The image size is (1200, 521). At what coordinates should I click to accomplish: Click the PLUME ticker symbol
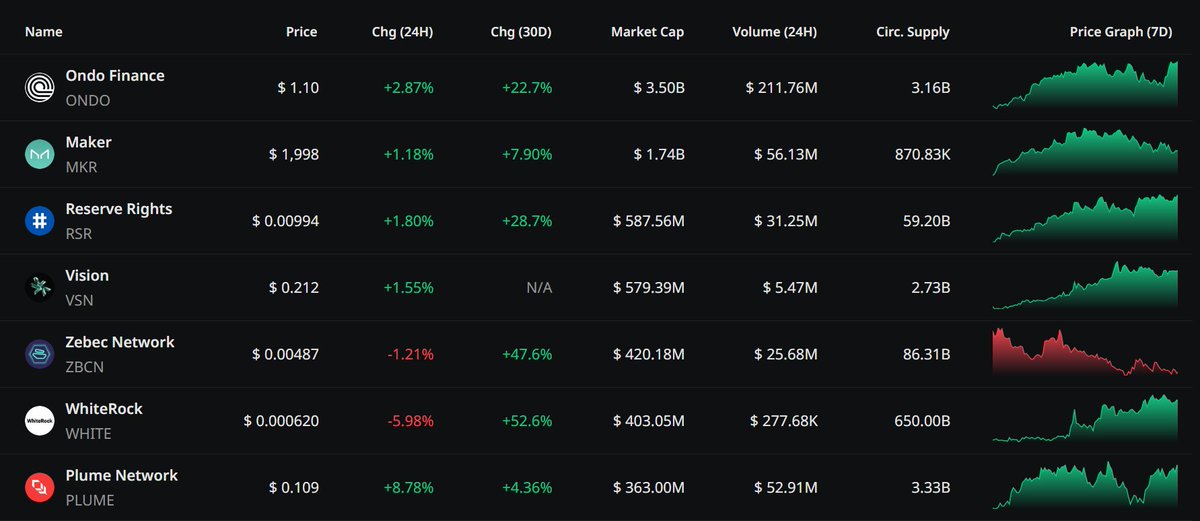point(90,500)
